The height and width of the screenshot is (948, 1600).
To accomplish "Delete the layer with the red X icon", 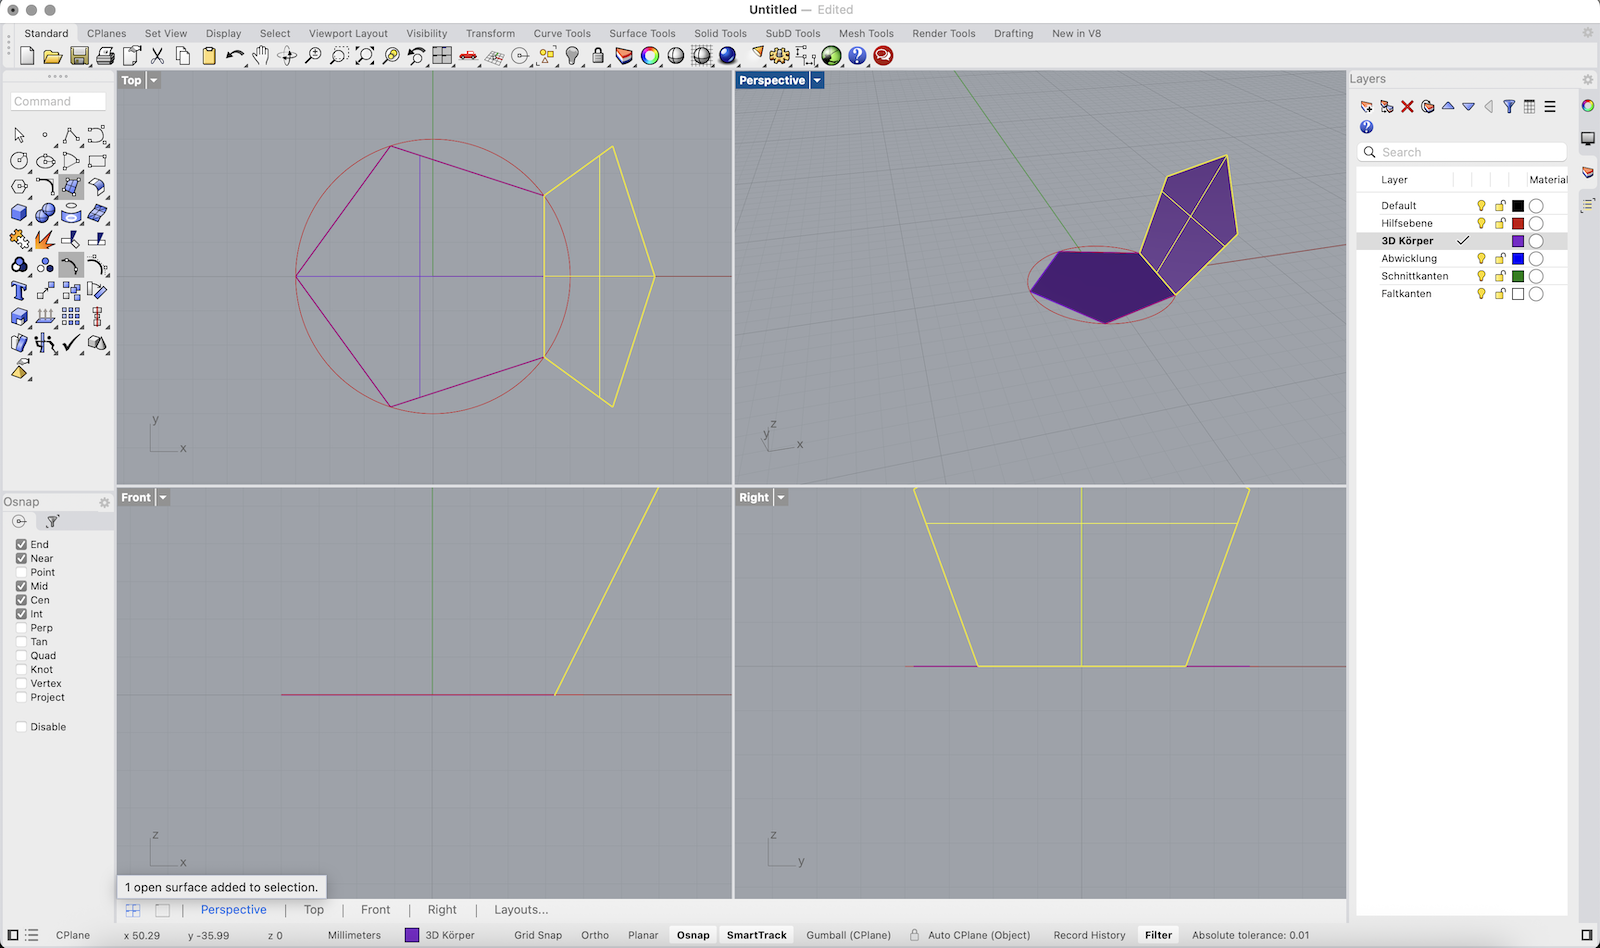I will coord(1407,107).
